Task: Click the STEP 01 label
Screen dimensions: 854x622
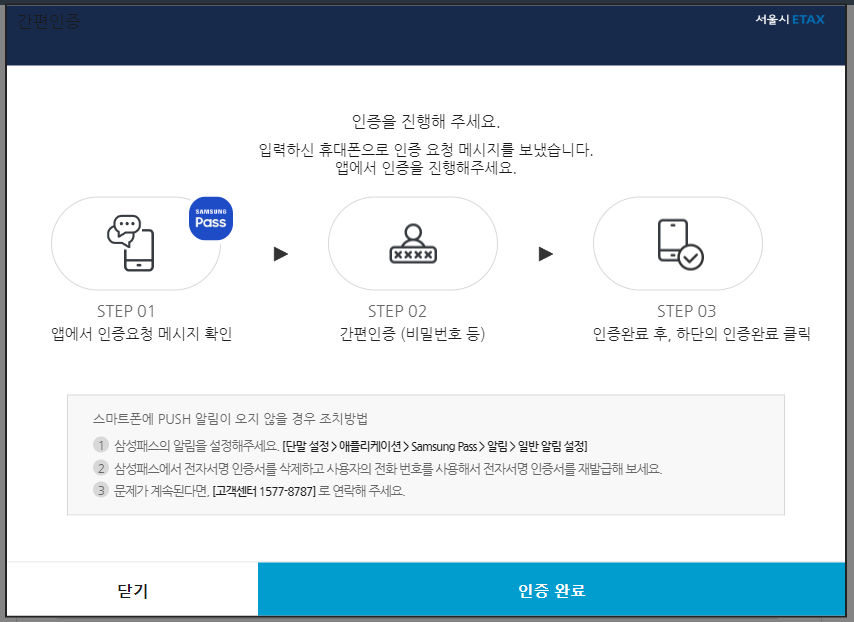Action: tap(126, 311)
